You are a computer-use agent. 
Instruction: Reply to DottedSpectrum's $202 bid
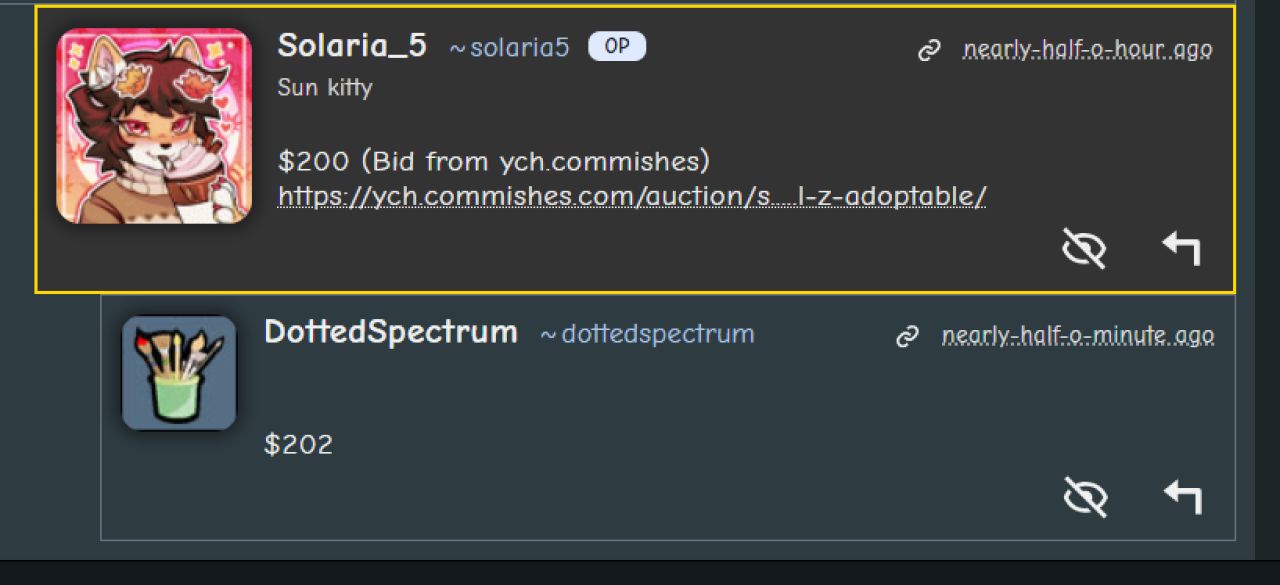pyautogui.click(x=1182, y=496)
